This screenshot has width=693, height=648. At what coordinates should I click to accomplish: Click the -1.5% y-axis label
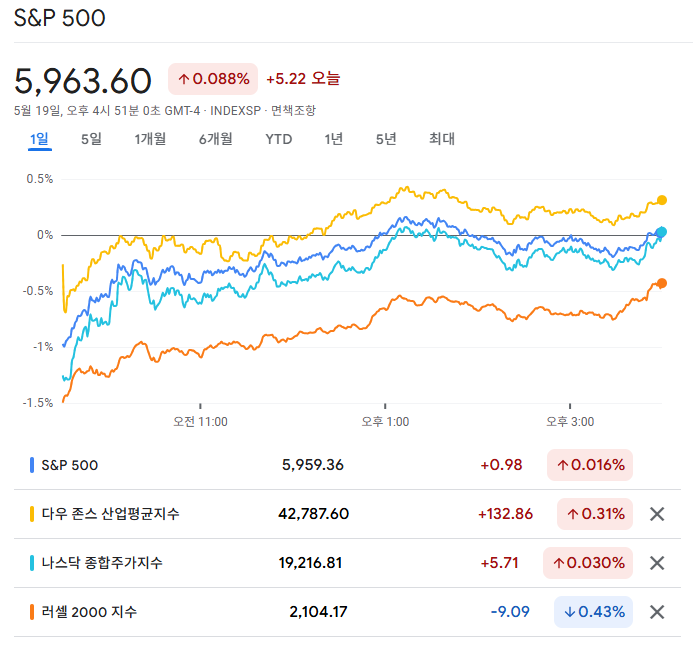pyautogui.click(x=38, y=403)
